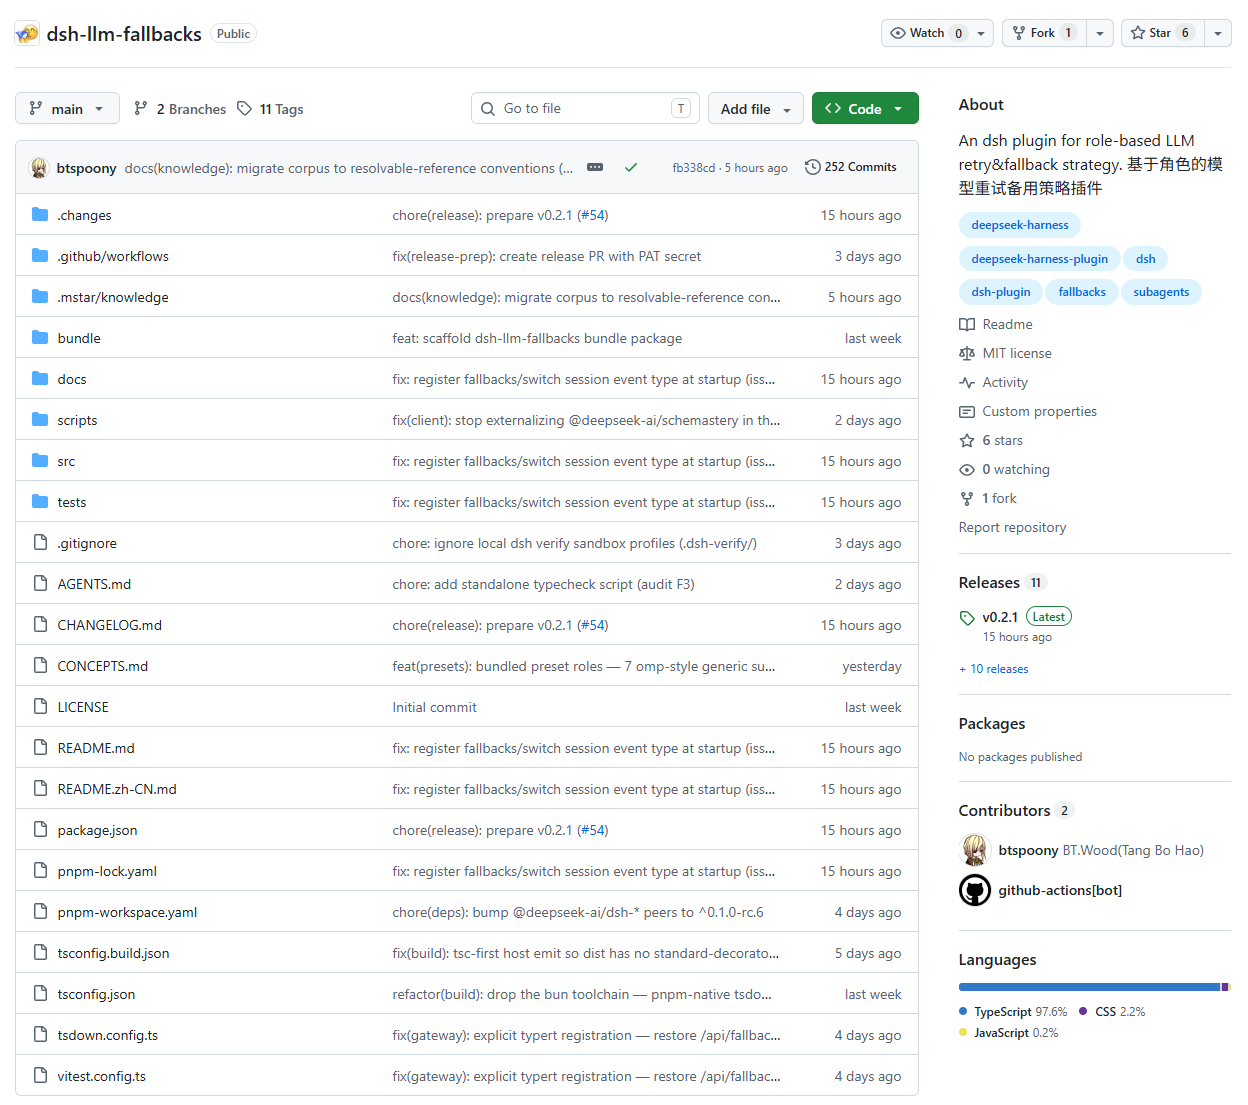Expand commit message ellipsis icon
This screenshot has width=1248, height=1105.
coord(595,167)
